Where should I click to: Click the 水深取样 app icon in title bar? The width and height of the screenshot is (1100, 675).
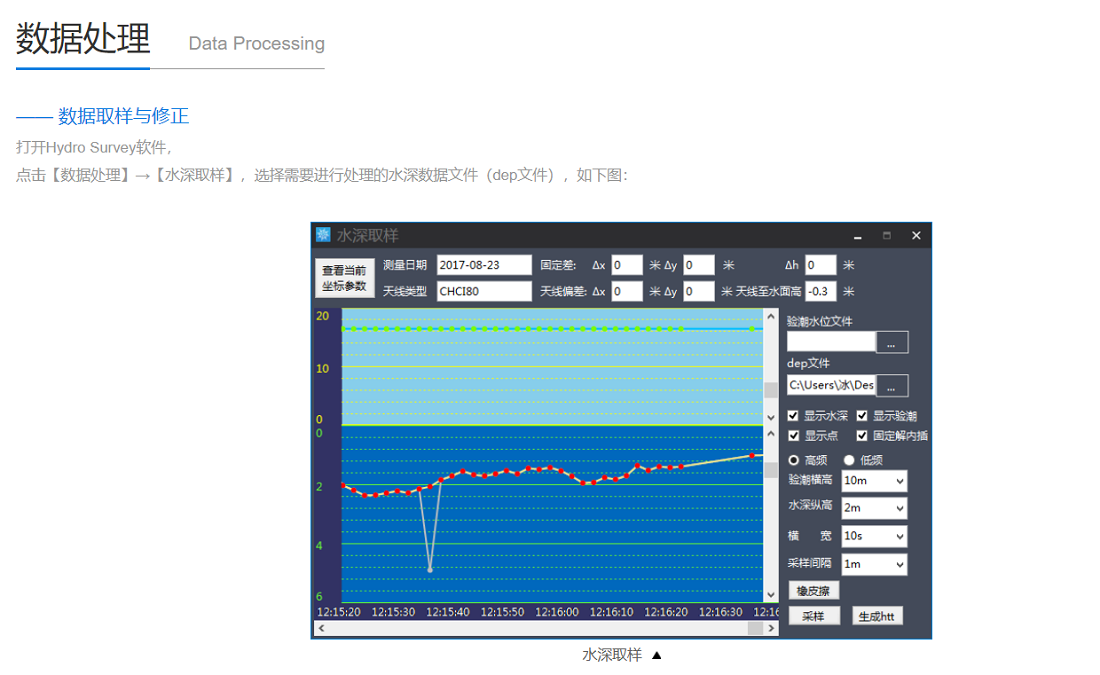(x=323, y=235)
